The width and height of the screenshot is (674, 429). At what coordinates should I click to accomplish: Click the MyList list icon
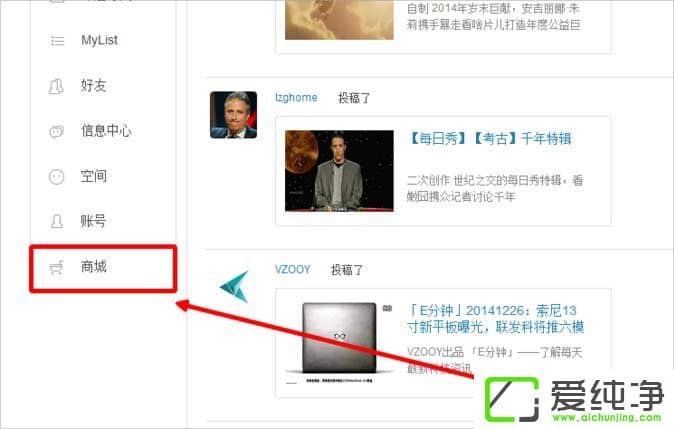(x=57, y=41)
